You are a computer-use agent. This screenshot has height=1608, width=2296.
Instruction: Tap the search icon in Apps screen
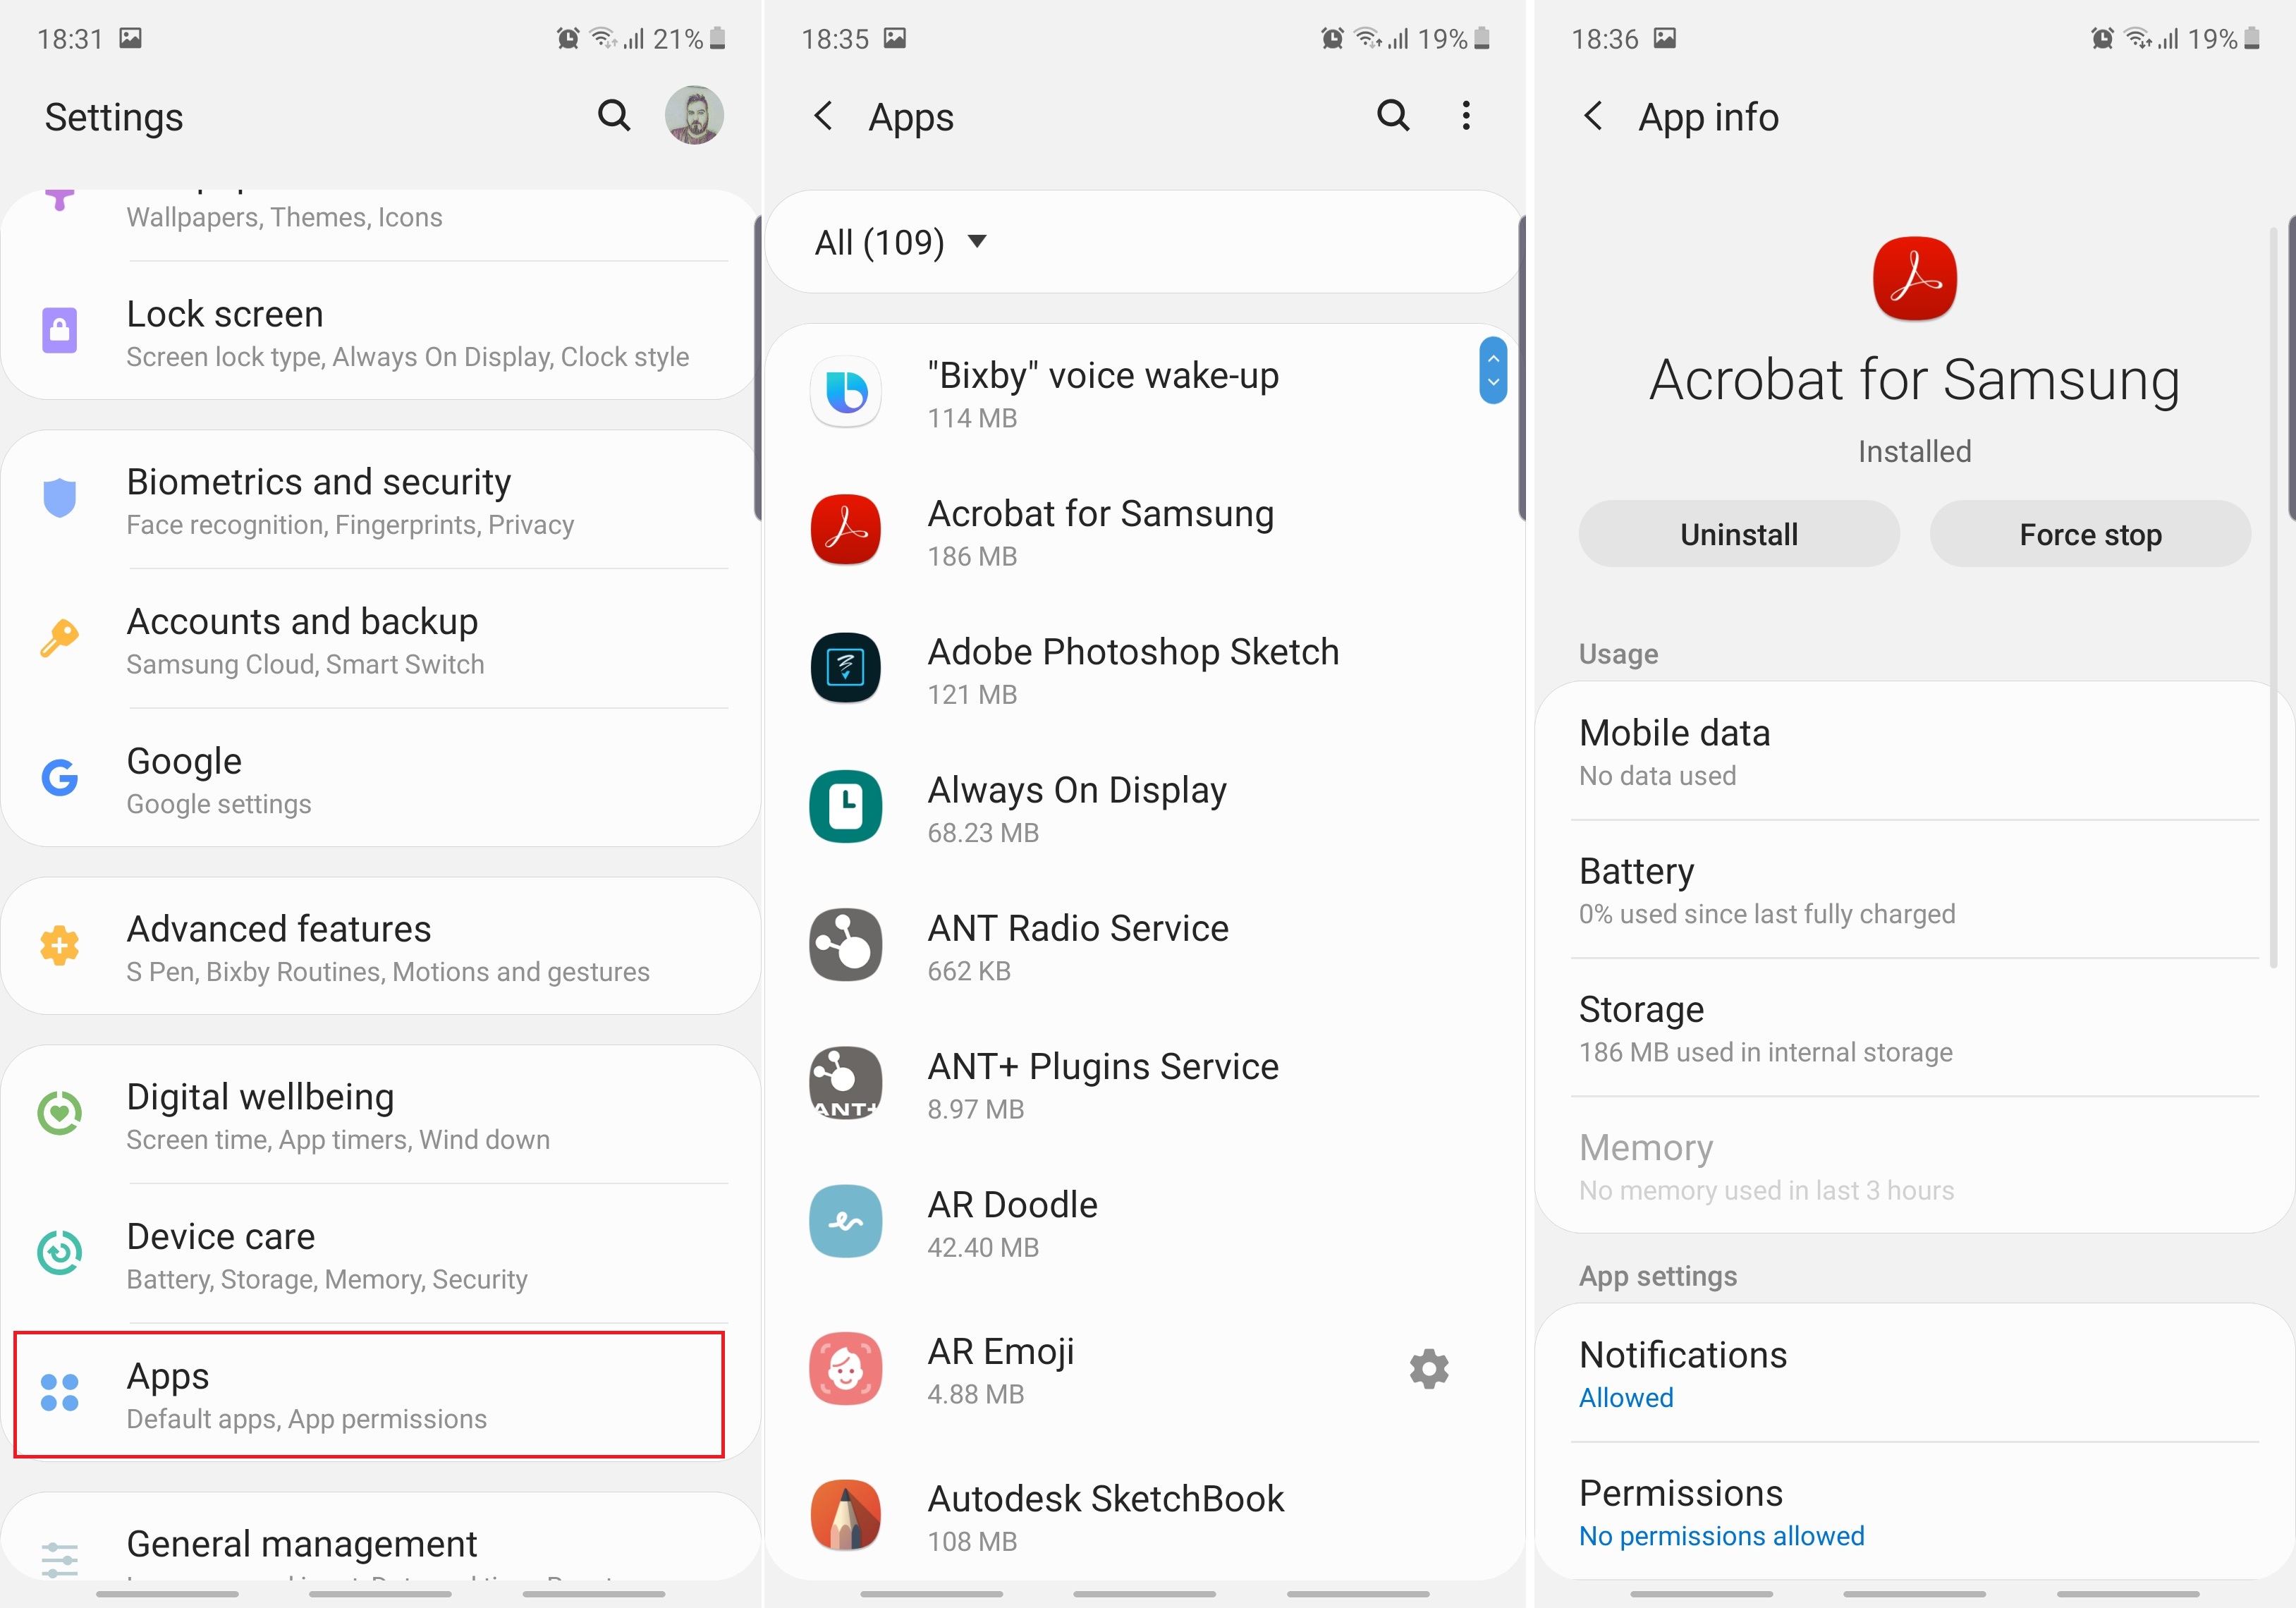click(1393, 116)
